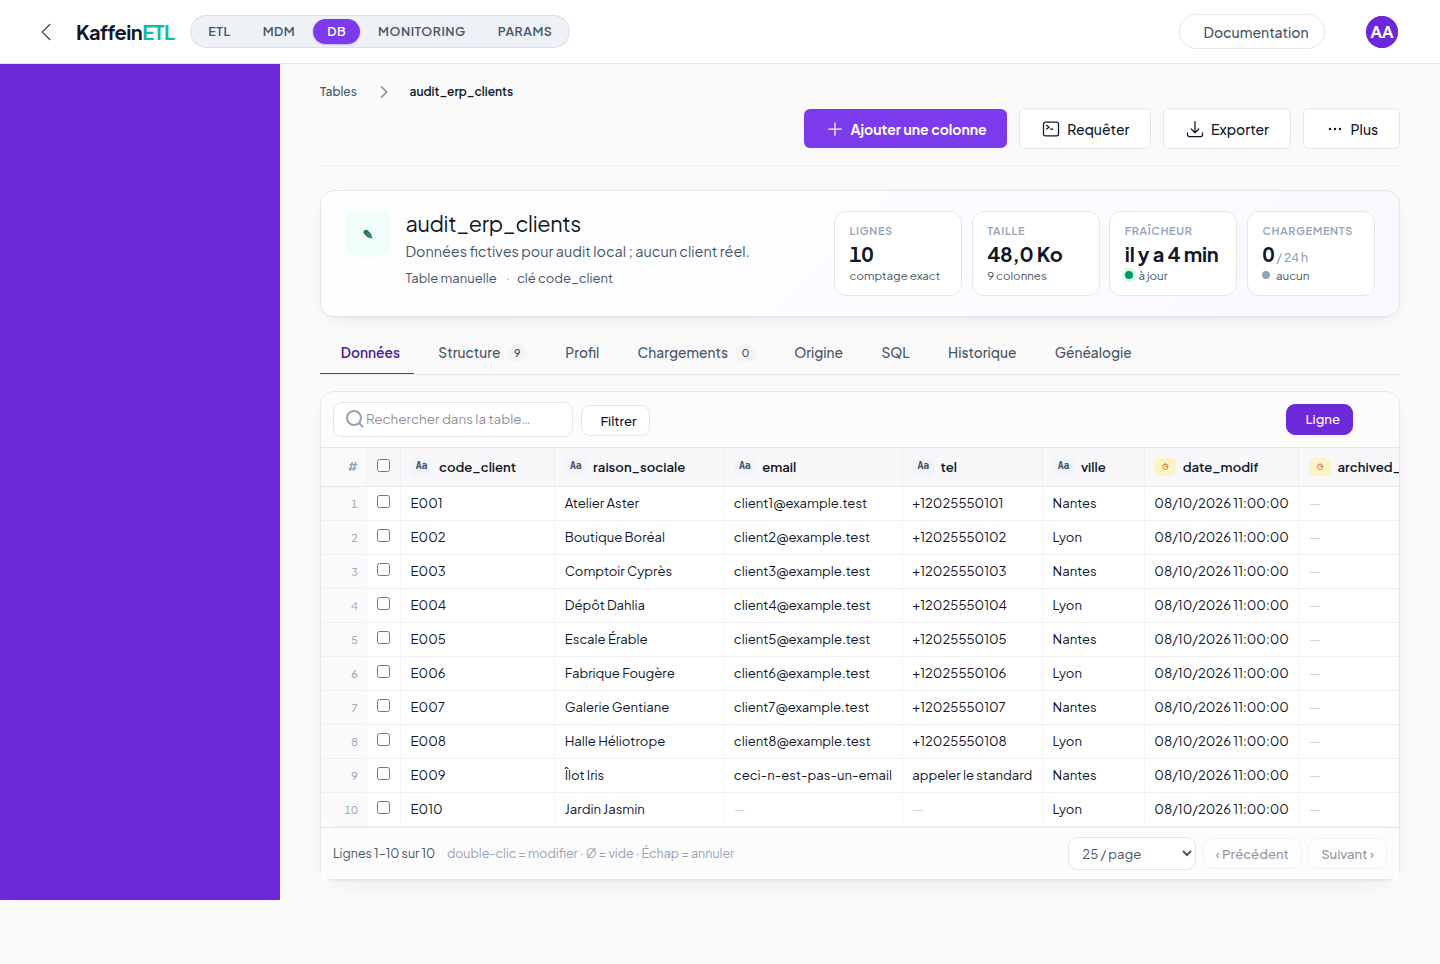Screen dimensions: 1440x964
Task: Click the text type icon of ville column
Action: 1063,466
